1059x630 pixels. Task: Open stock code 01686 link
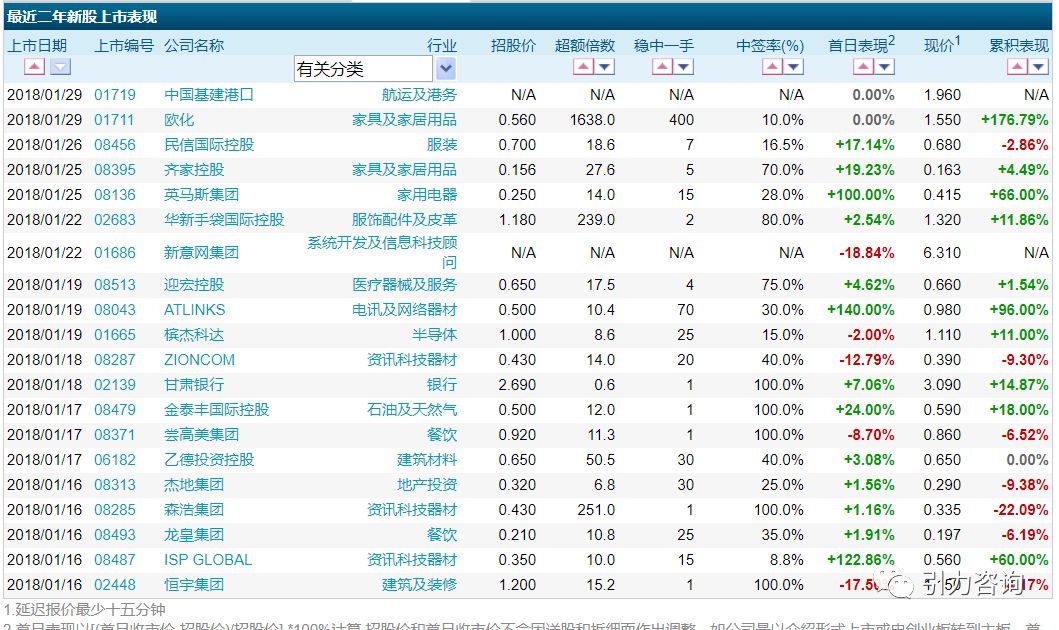click(115, 253)
